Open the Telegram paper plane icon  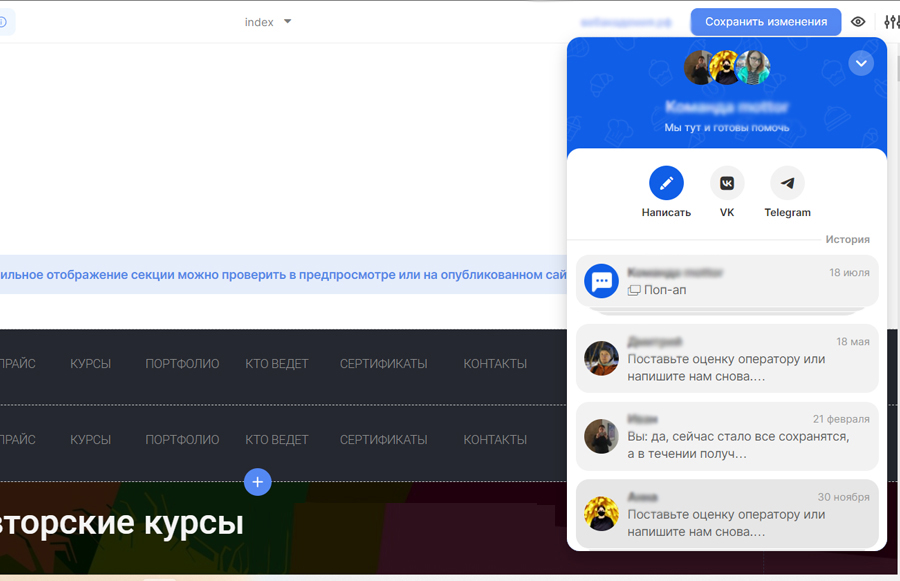coord(787,184)
